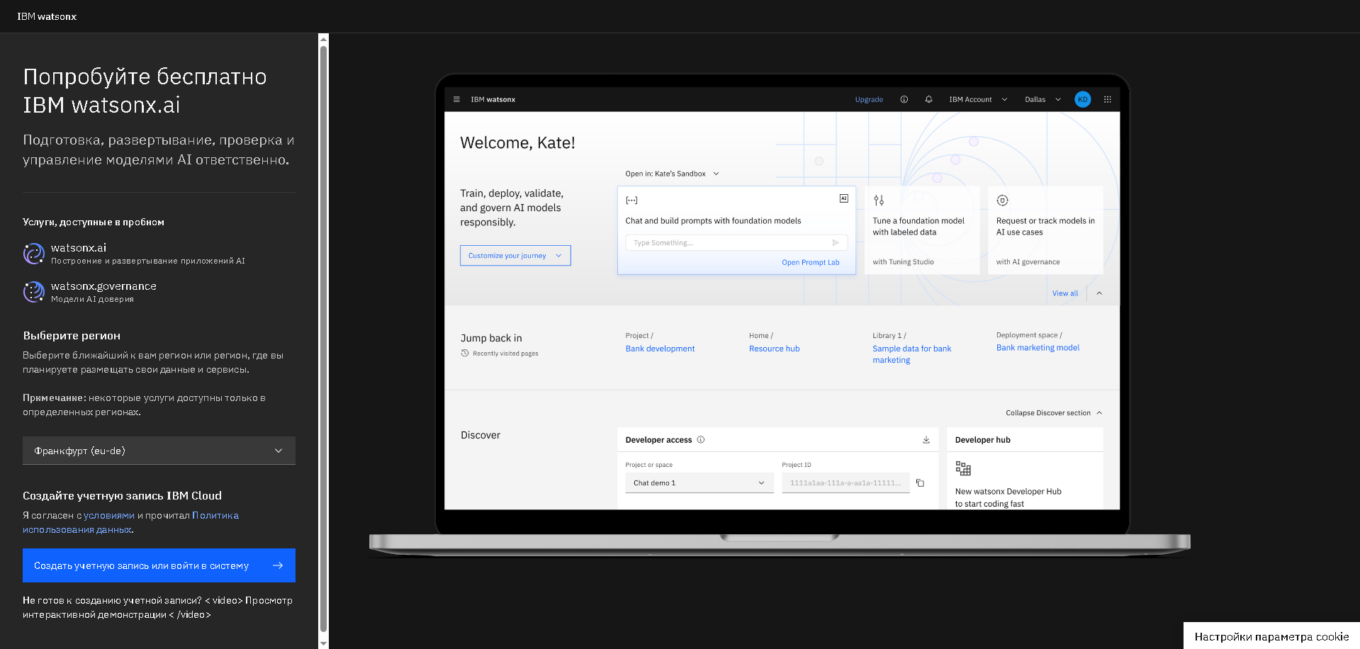Click the help icon in demo header
The width and height of the screenshot is (1360, 649).
tap(904, 99)
